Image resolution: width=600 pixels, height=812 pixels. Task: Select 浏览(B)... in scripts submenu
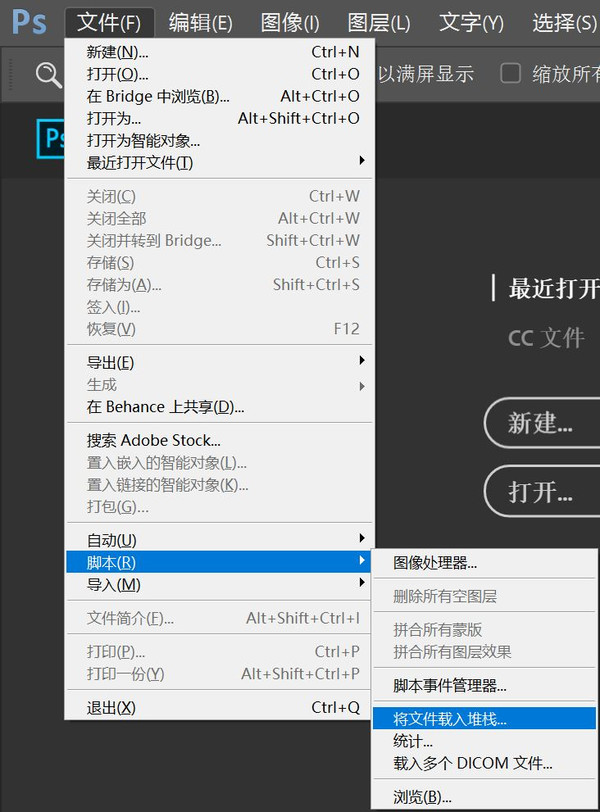(485, 796)
